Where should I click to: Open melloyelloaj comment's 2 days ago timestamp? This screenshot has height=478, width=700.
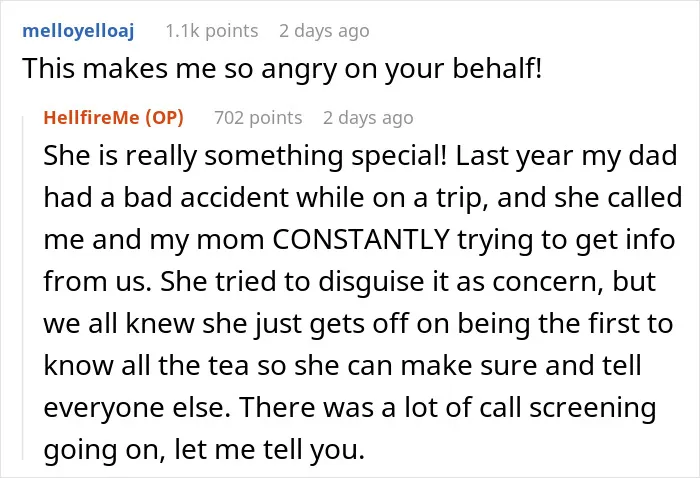click(x=324, y=31)
